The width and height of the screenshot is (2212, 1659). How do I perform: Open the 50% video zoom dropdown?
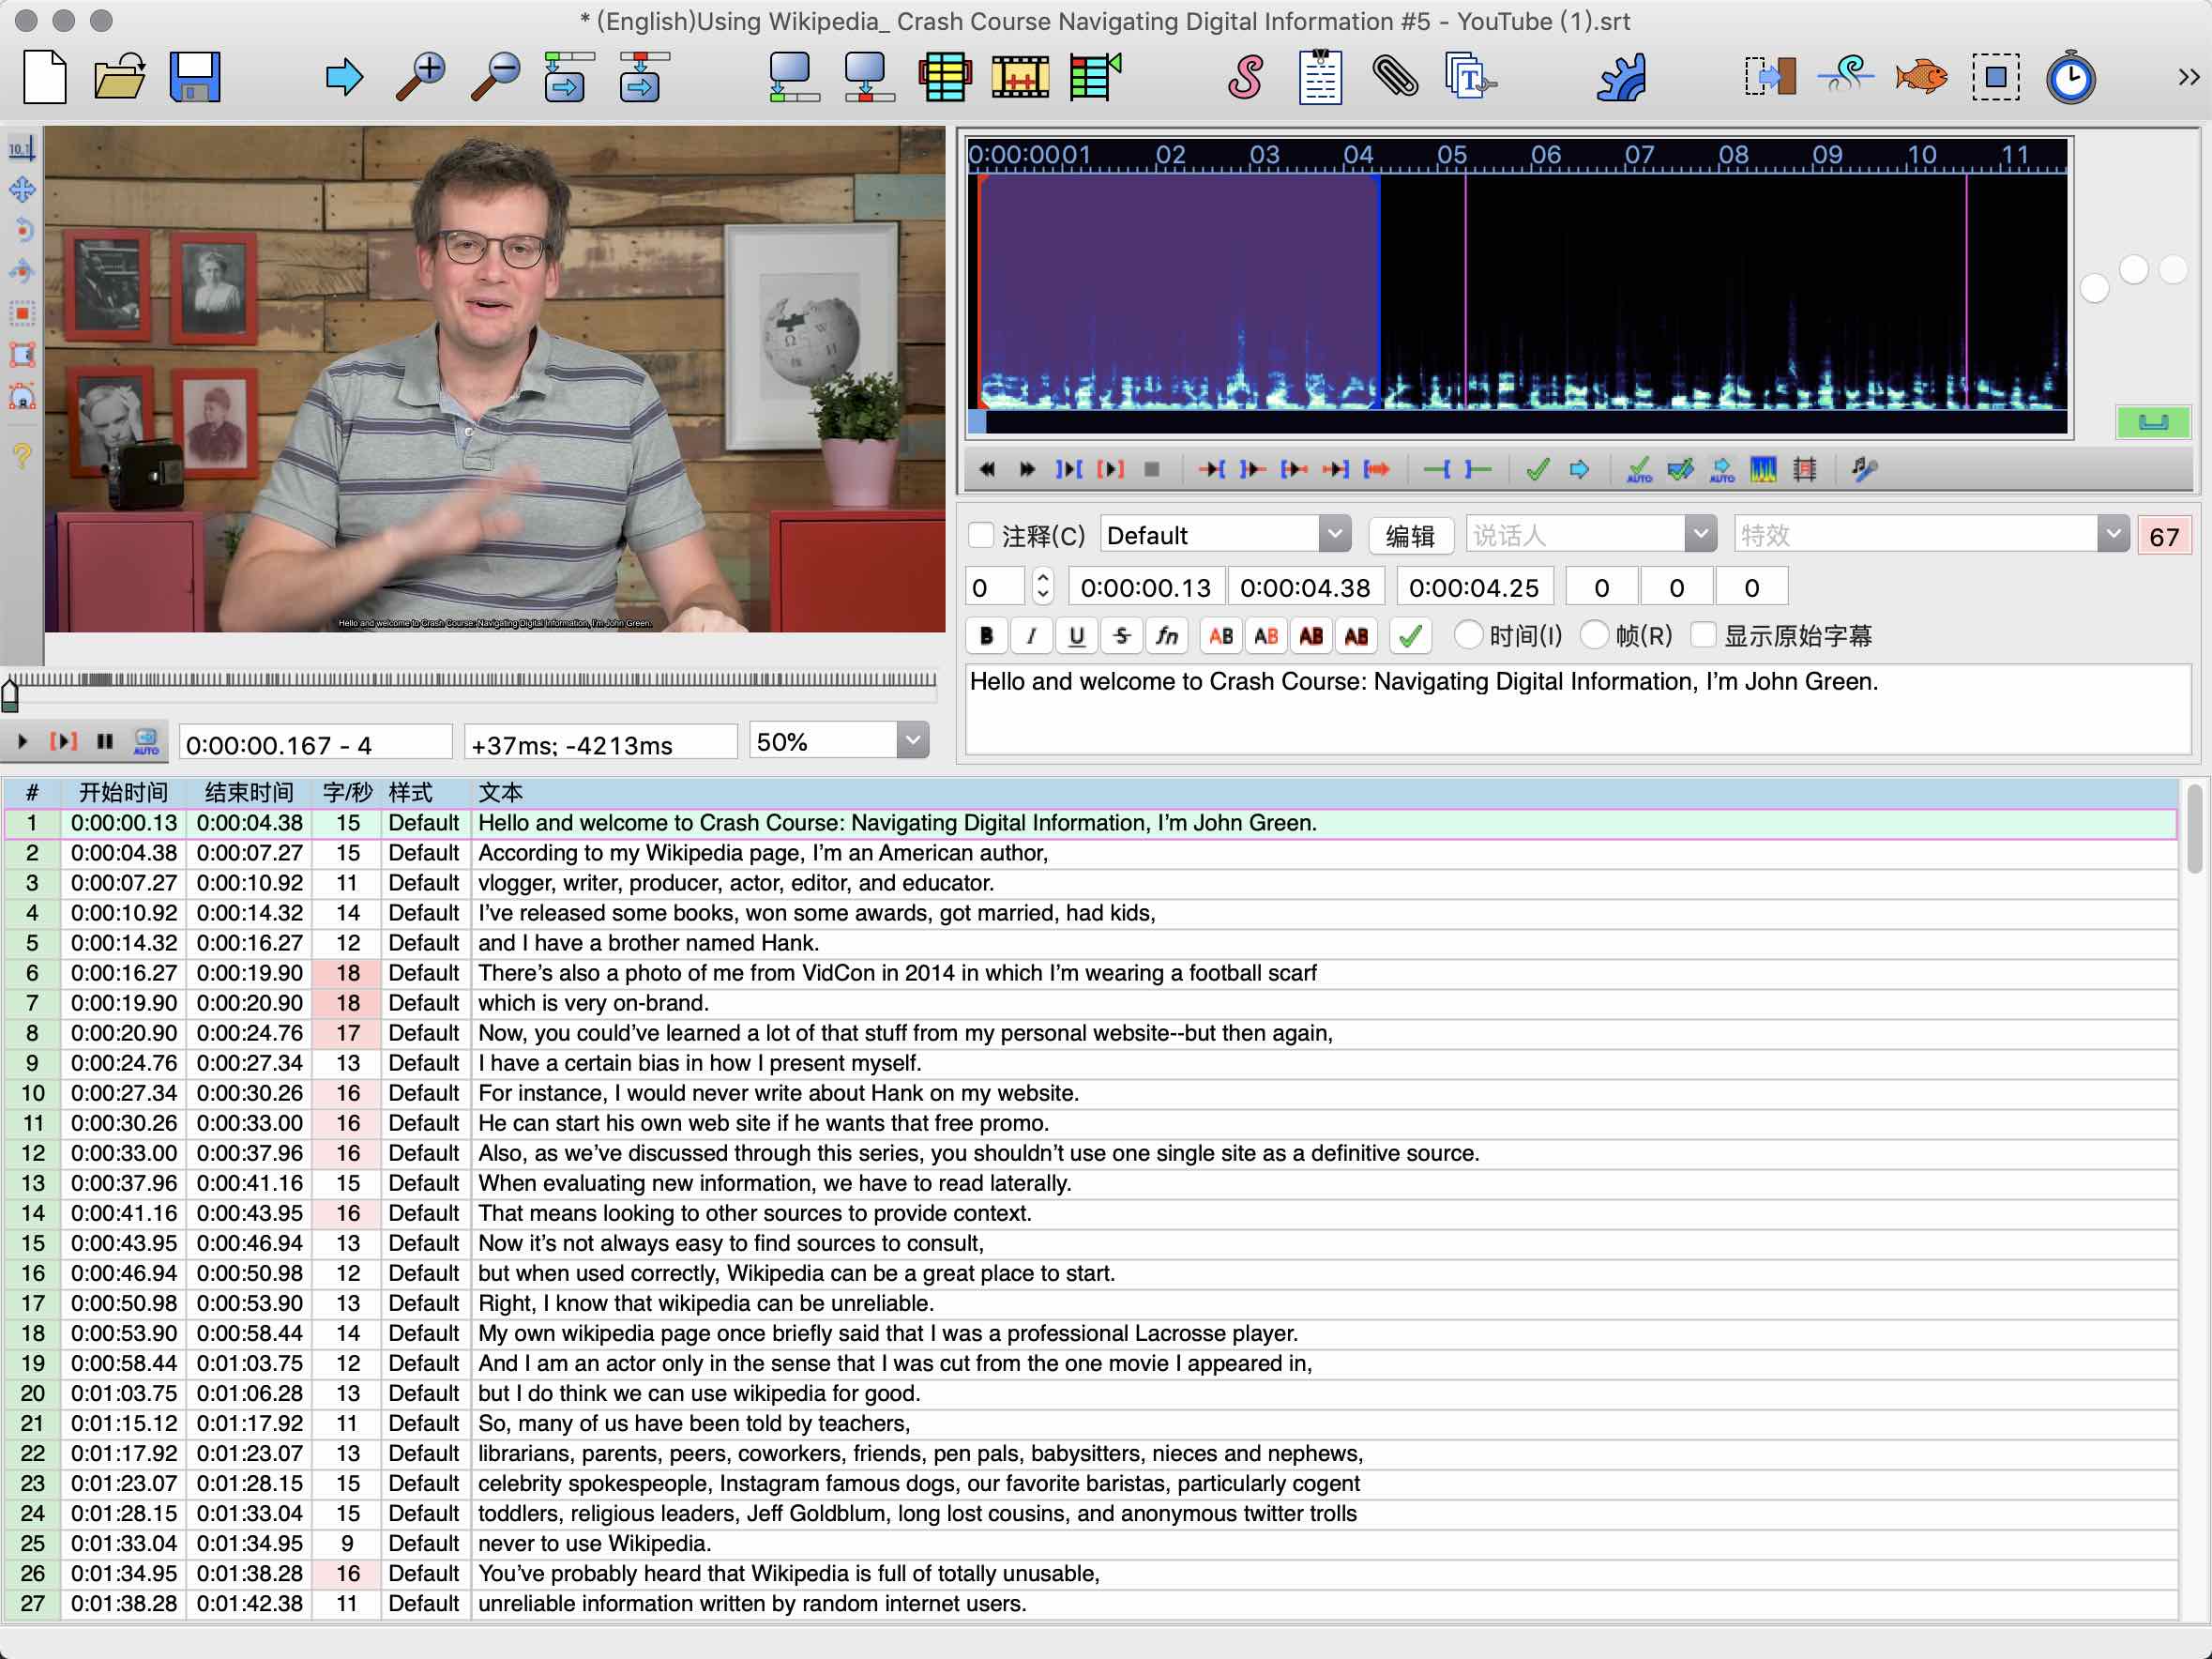[912, 741]
